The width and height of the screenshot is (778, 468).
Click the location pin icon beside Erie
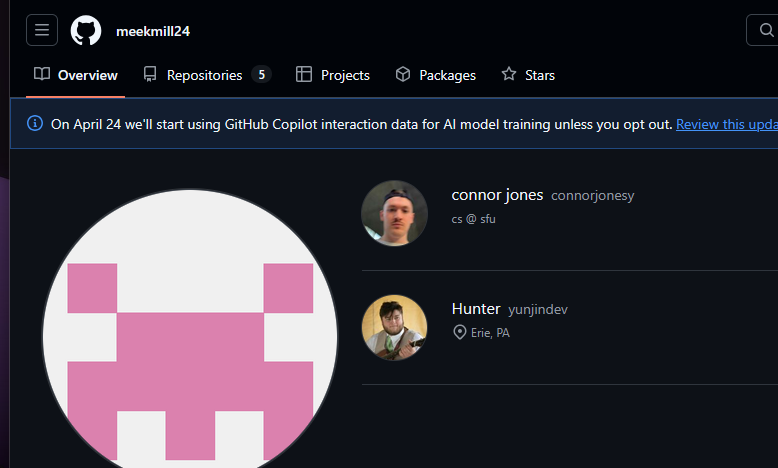(x=459, y=332)
